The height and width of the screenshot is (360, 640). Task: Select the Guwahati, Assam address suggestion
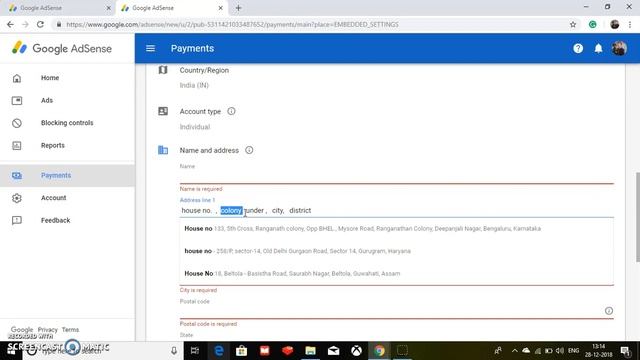tap(396, 273)
